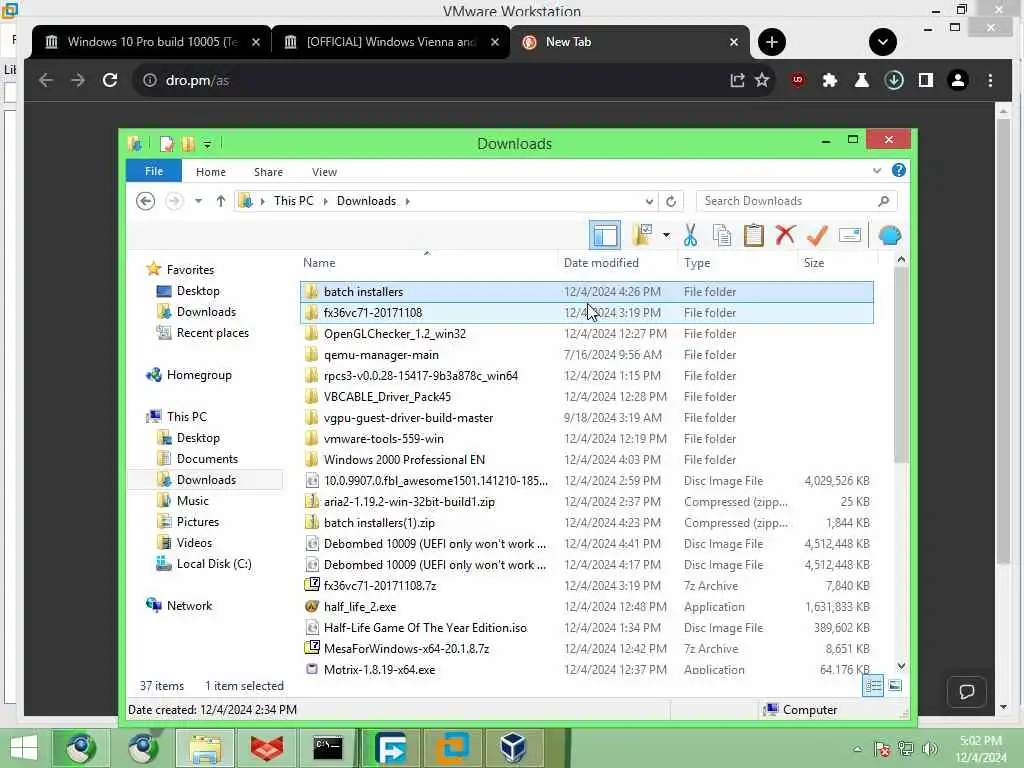This screenshot has height=768, width=1024.
Task: Toggle the preview pane toolbar button
Action: click(x=605, y=235)
